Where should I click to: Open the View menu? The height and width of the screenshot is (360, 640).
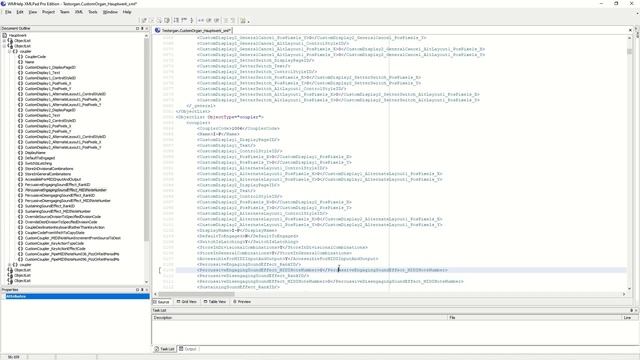click(x=33, y=12)
